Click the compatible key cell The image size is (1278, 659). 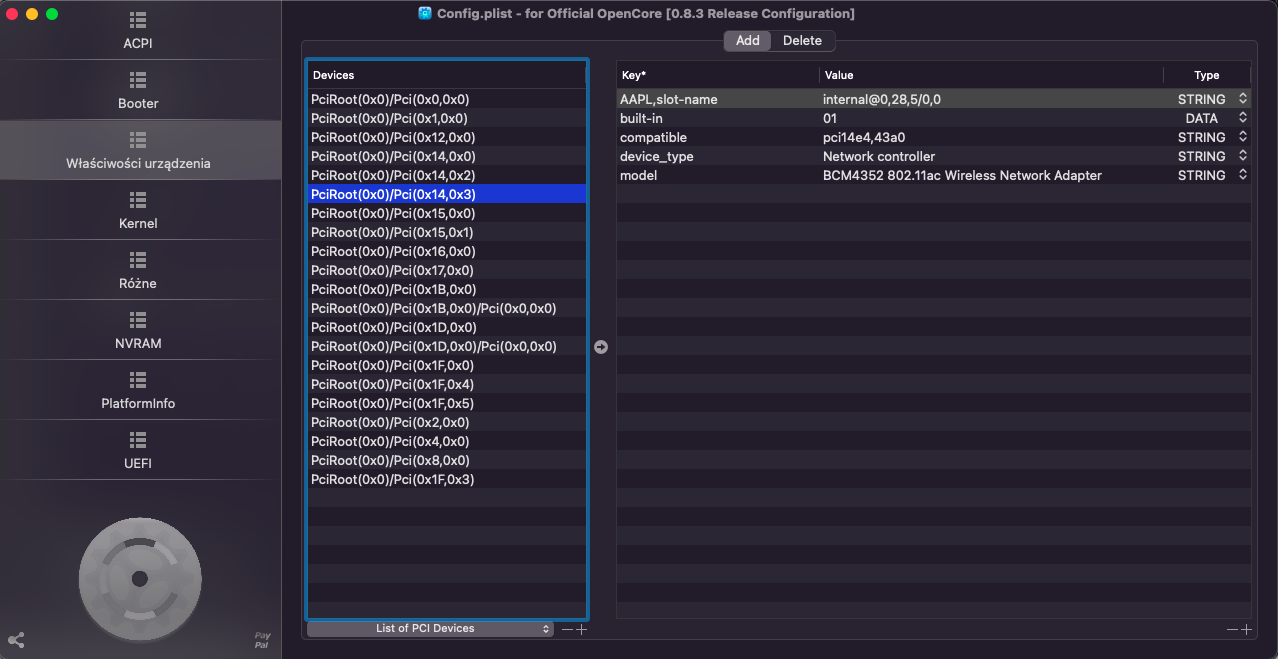(717, 137)
